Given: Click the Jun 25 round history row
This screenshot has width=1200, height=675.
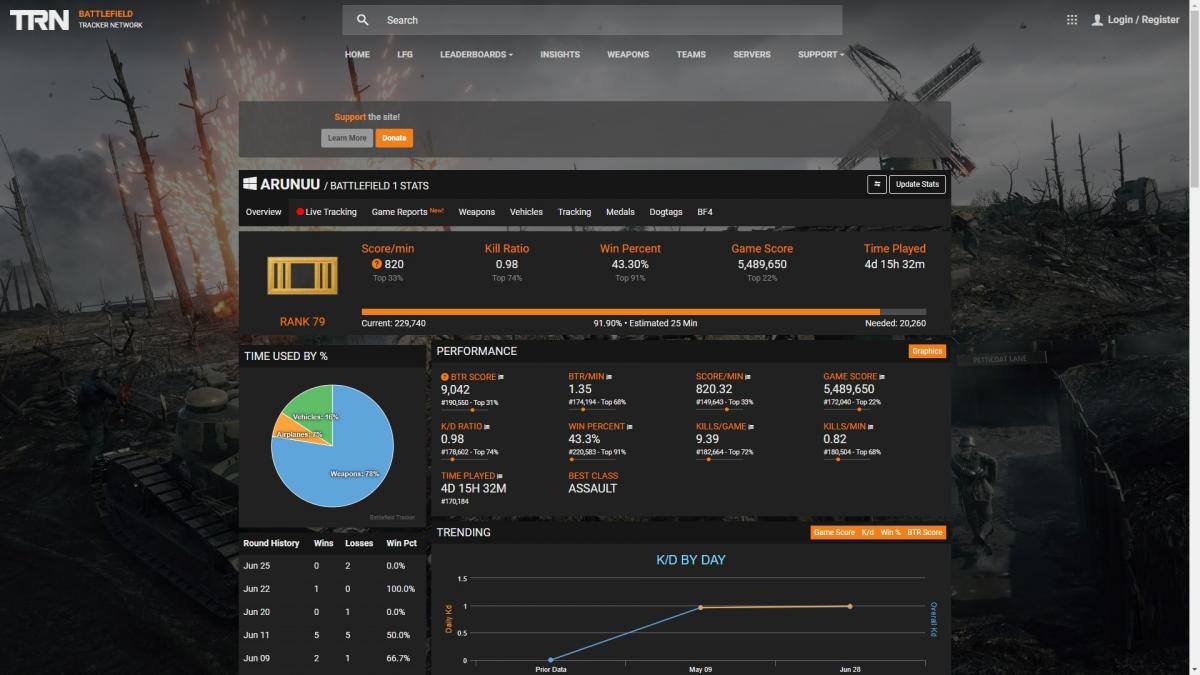Looking at the screenshot, I should (x=332, y=565).
